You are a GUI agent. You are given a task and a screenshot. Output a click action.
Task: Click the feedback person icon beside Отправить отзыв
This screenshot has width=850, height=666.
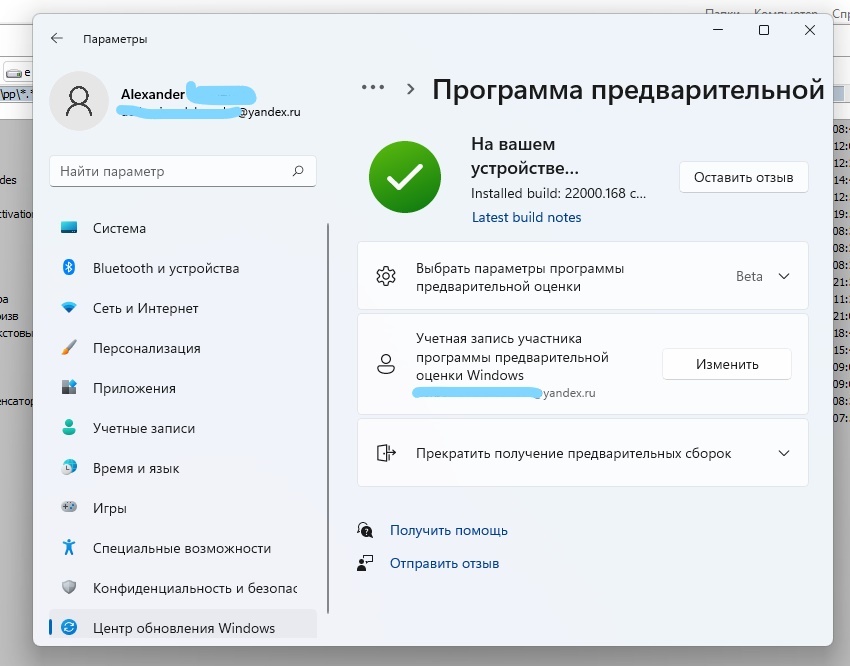coord(365,563)
